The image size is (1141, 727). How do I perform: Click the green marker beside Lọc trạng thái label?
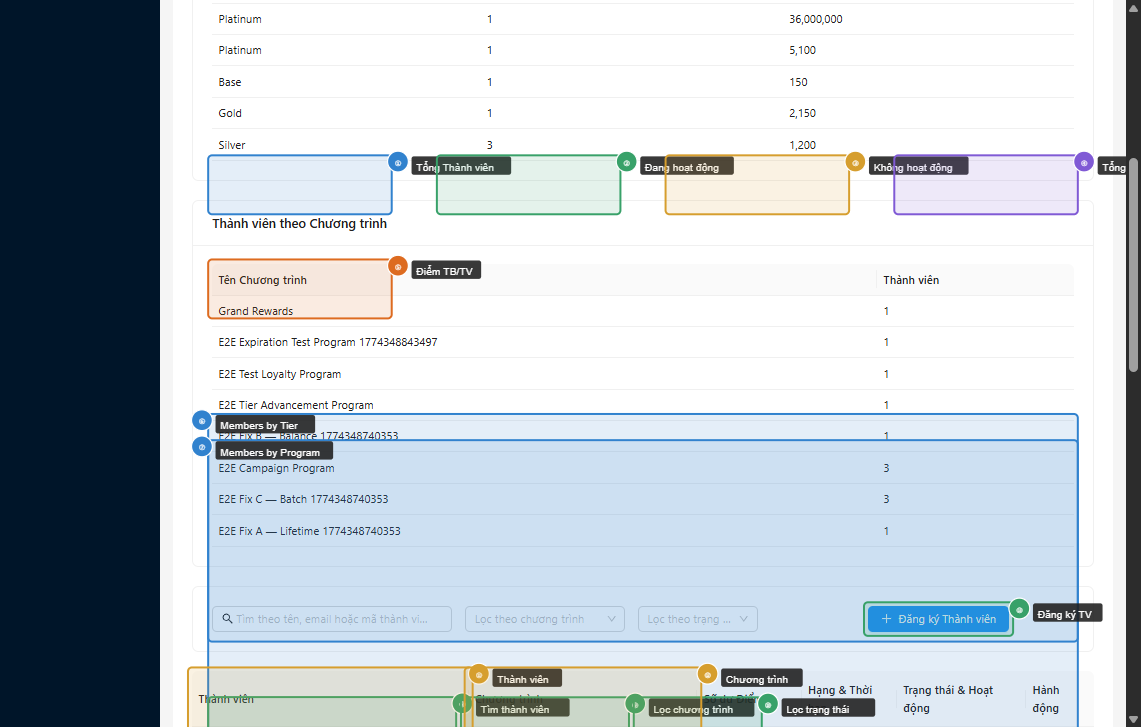(768, 704)
